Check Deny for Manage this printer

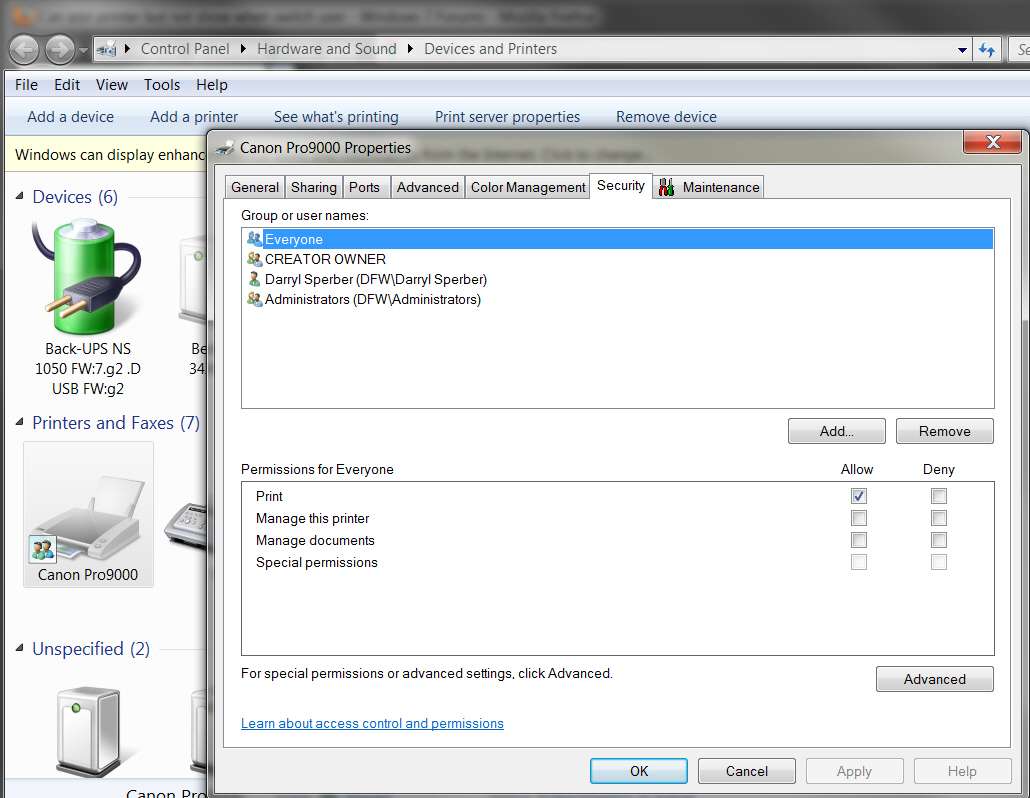coord(939,518)
